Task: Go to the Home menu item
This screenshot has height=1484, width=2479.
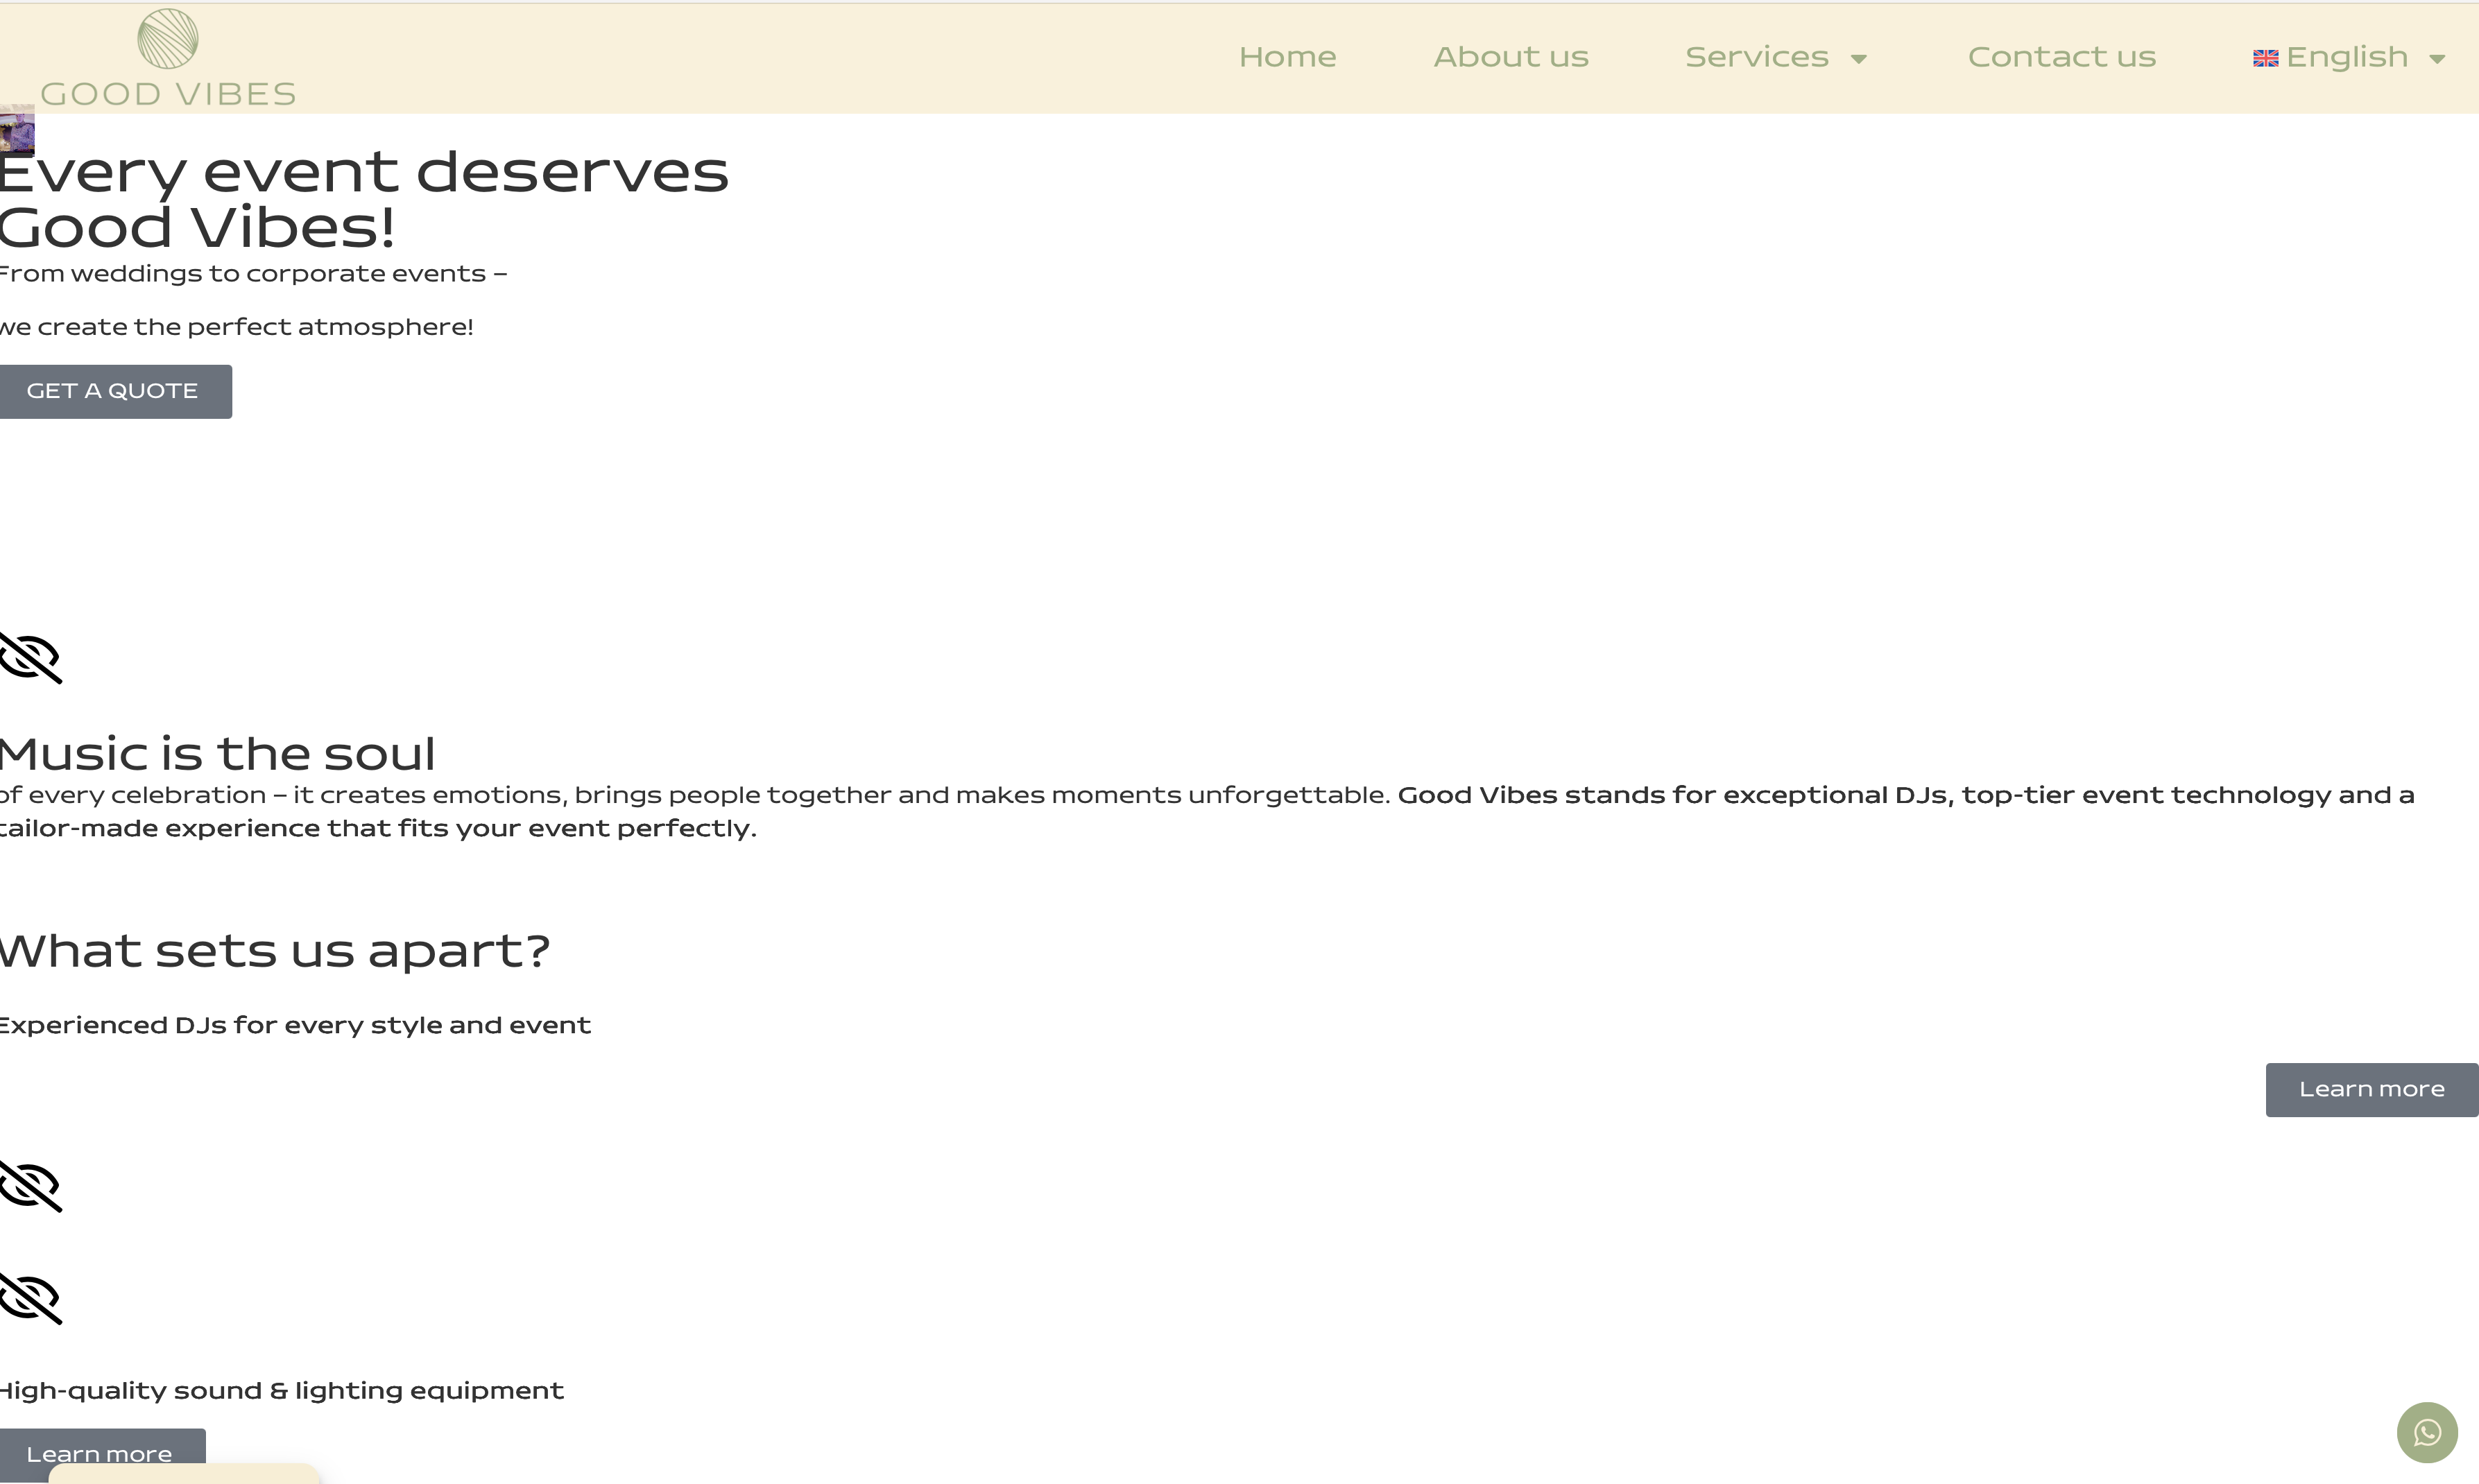Action: tap(1287, 57)
